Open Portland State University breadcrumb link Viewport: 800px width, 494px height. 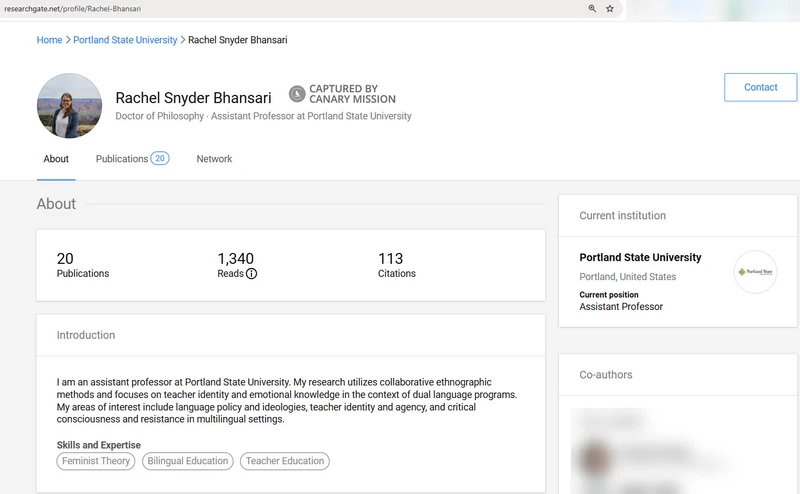pos(125,40)
